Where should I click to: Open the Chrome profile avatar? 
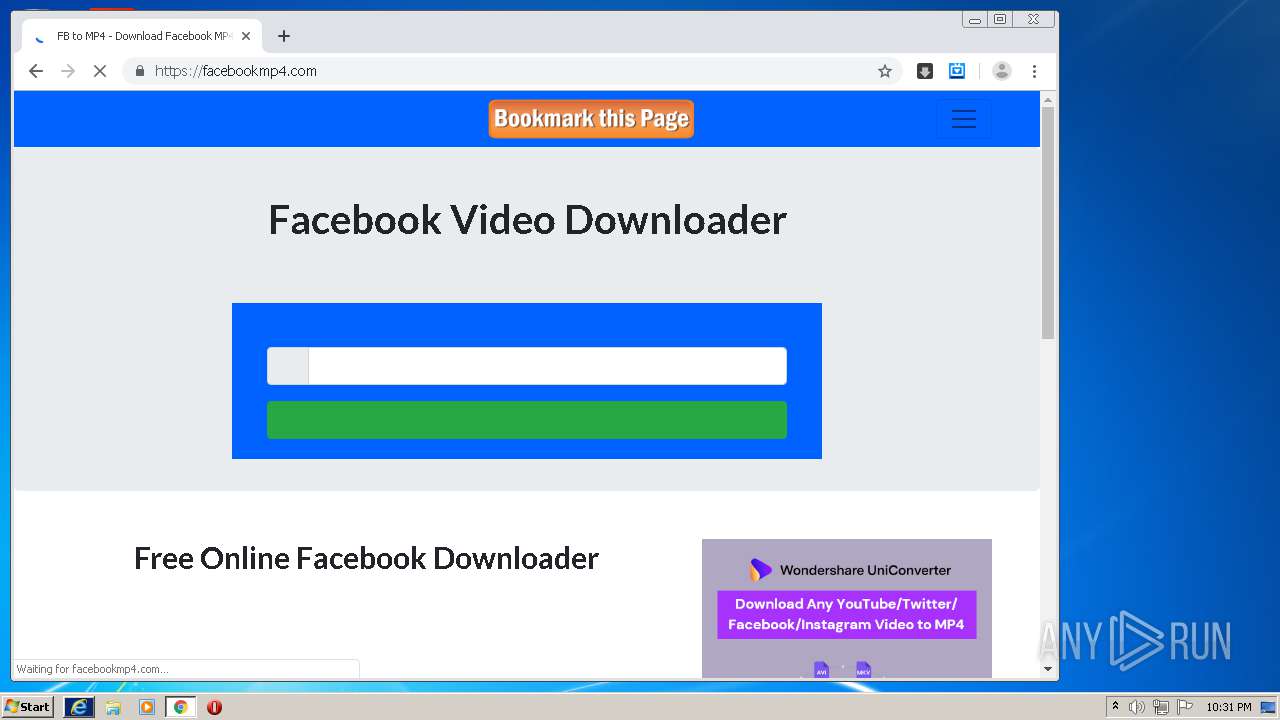[x=1002, y=71]
